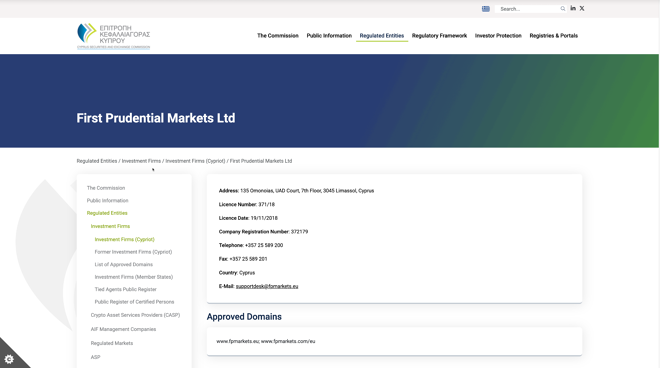Expand Investor Protection menu
This screenshot has width=660, height=368.
pos(498,36)
